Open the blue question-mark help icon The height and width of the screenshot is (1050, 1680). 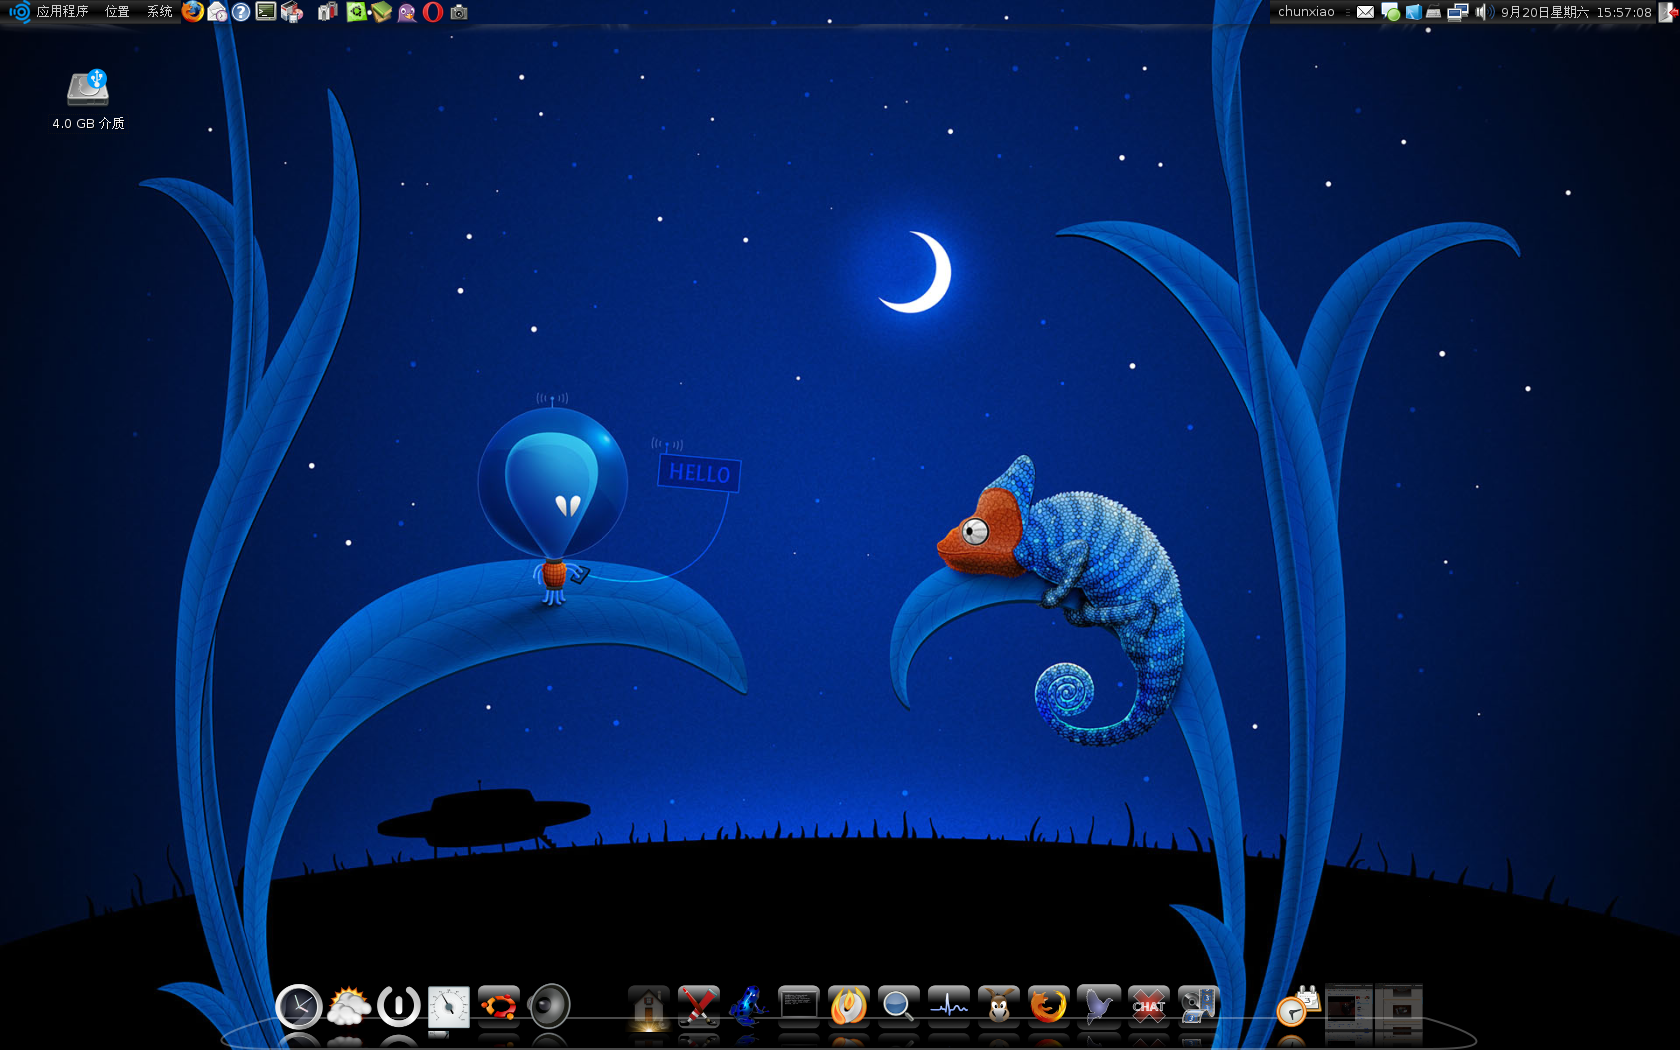(241, 12)
